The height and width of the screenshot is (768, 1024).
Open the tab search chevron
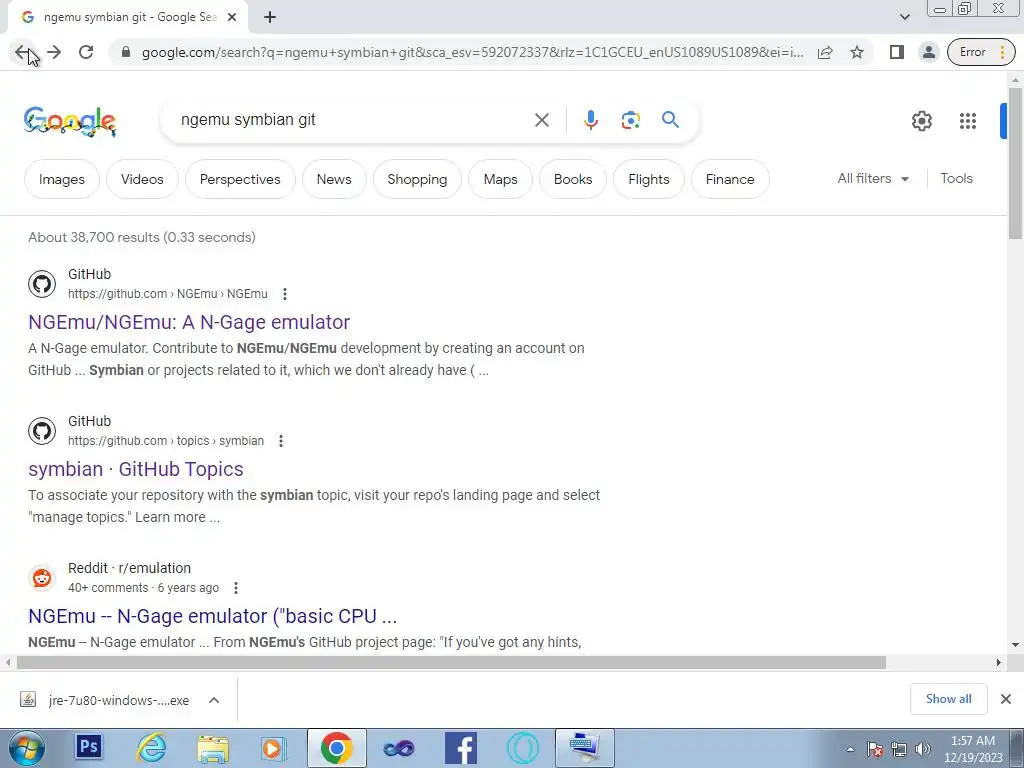[x=904, y=17]
